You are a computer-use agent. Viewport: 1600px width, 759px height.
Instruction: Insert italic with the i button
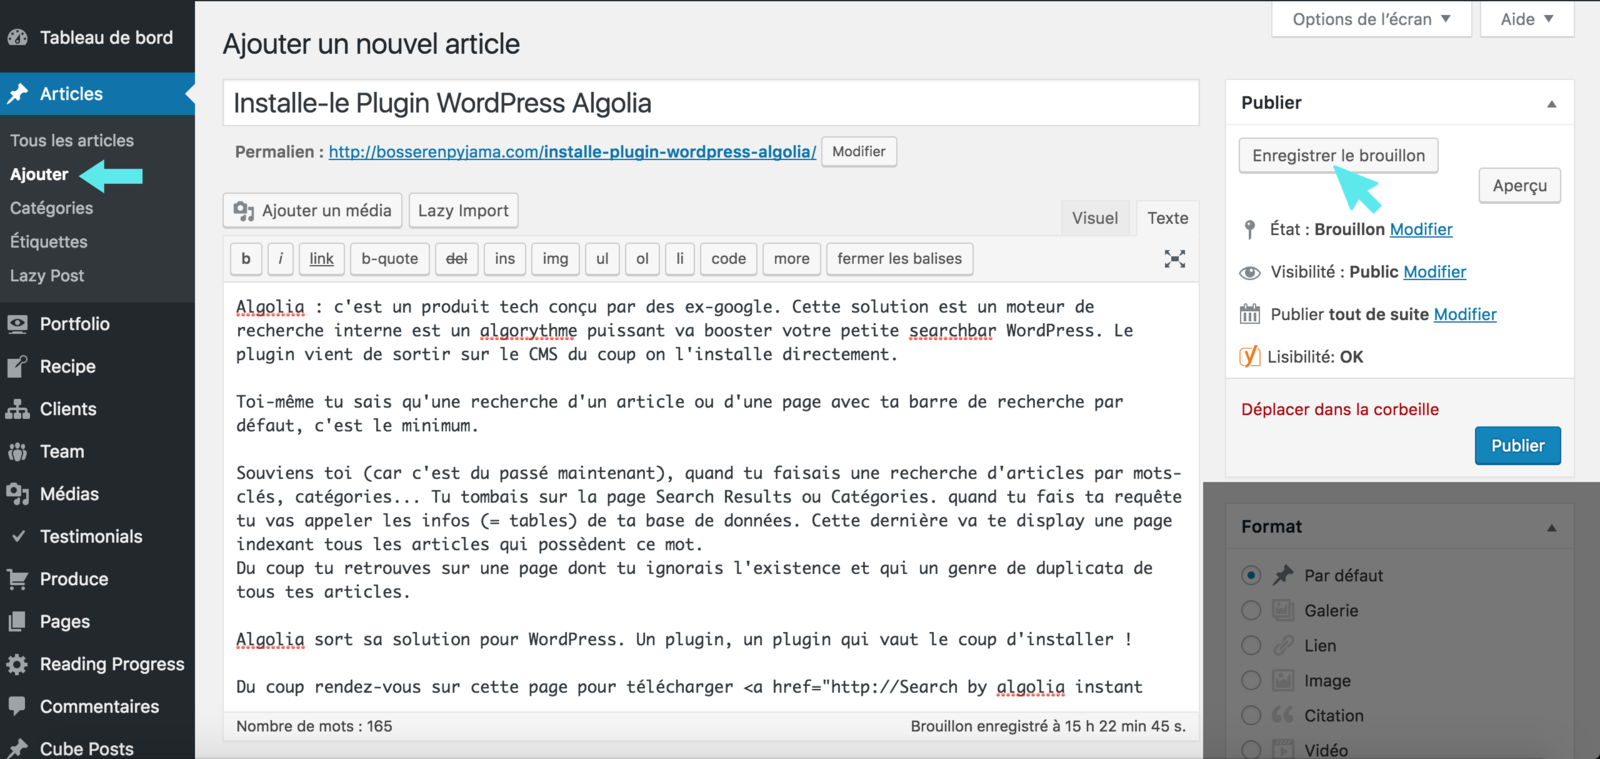280,259
